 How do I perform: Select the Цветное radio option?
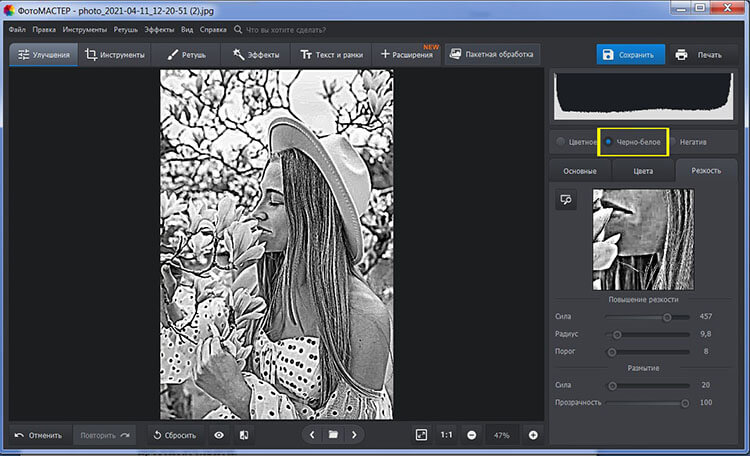pos(561,142)
